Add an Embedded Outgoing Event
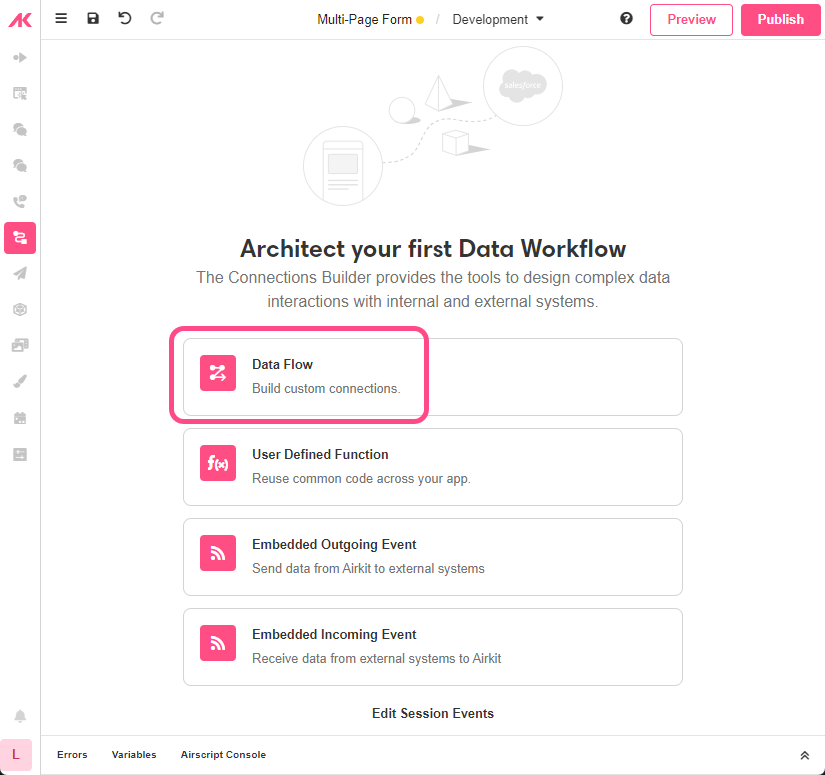The width and height of the screenshot is (825, 775). coord(432,557)
